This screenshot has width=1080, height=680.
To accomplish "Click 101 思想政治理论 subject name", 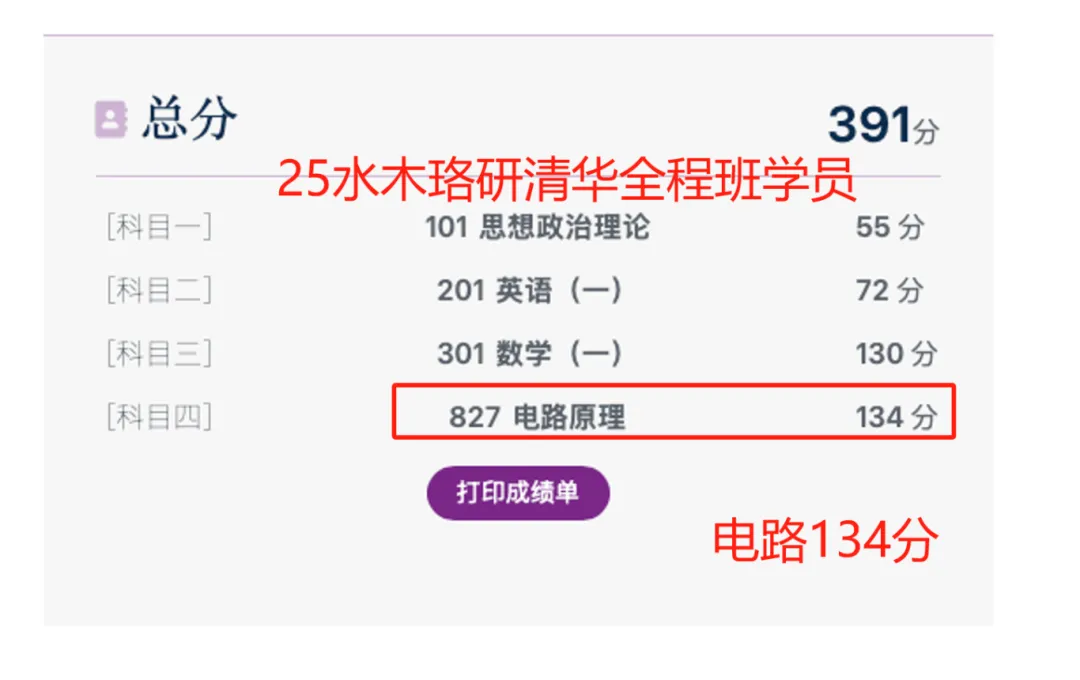I will (x=537, y=227).
